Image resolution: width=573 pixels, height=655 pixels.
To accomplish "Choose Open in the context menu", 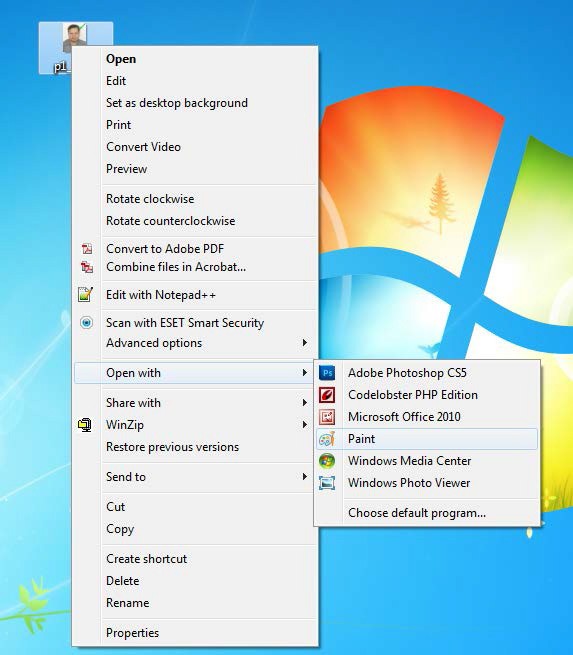I will pyautogui.click(x=195, y=59).
